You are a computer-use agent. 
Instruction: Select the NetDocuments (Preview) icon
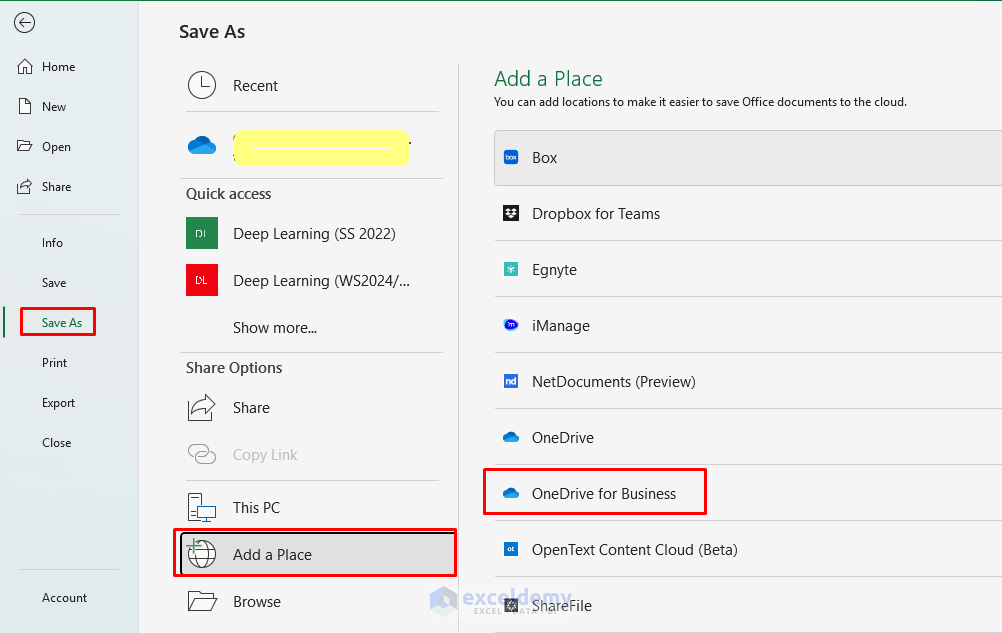[511, 382]
